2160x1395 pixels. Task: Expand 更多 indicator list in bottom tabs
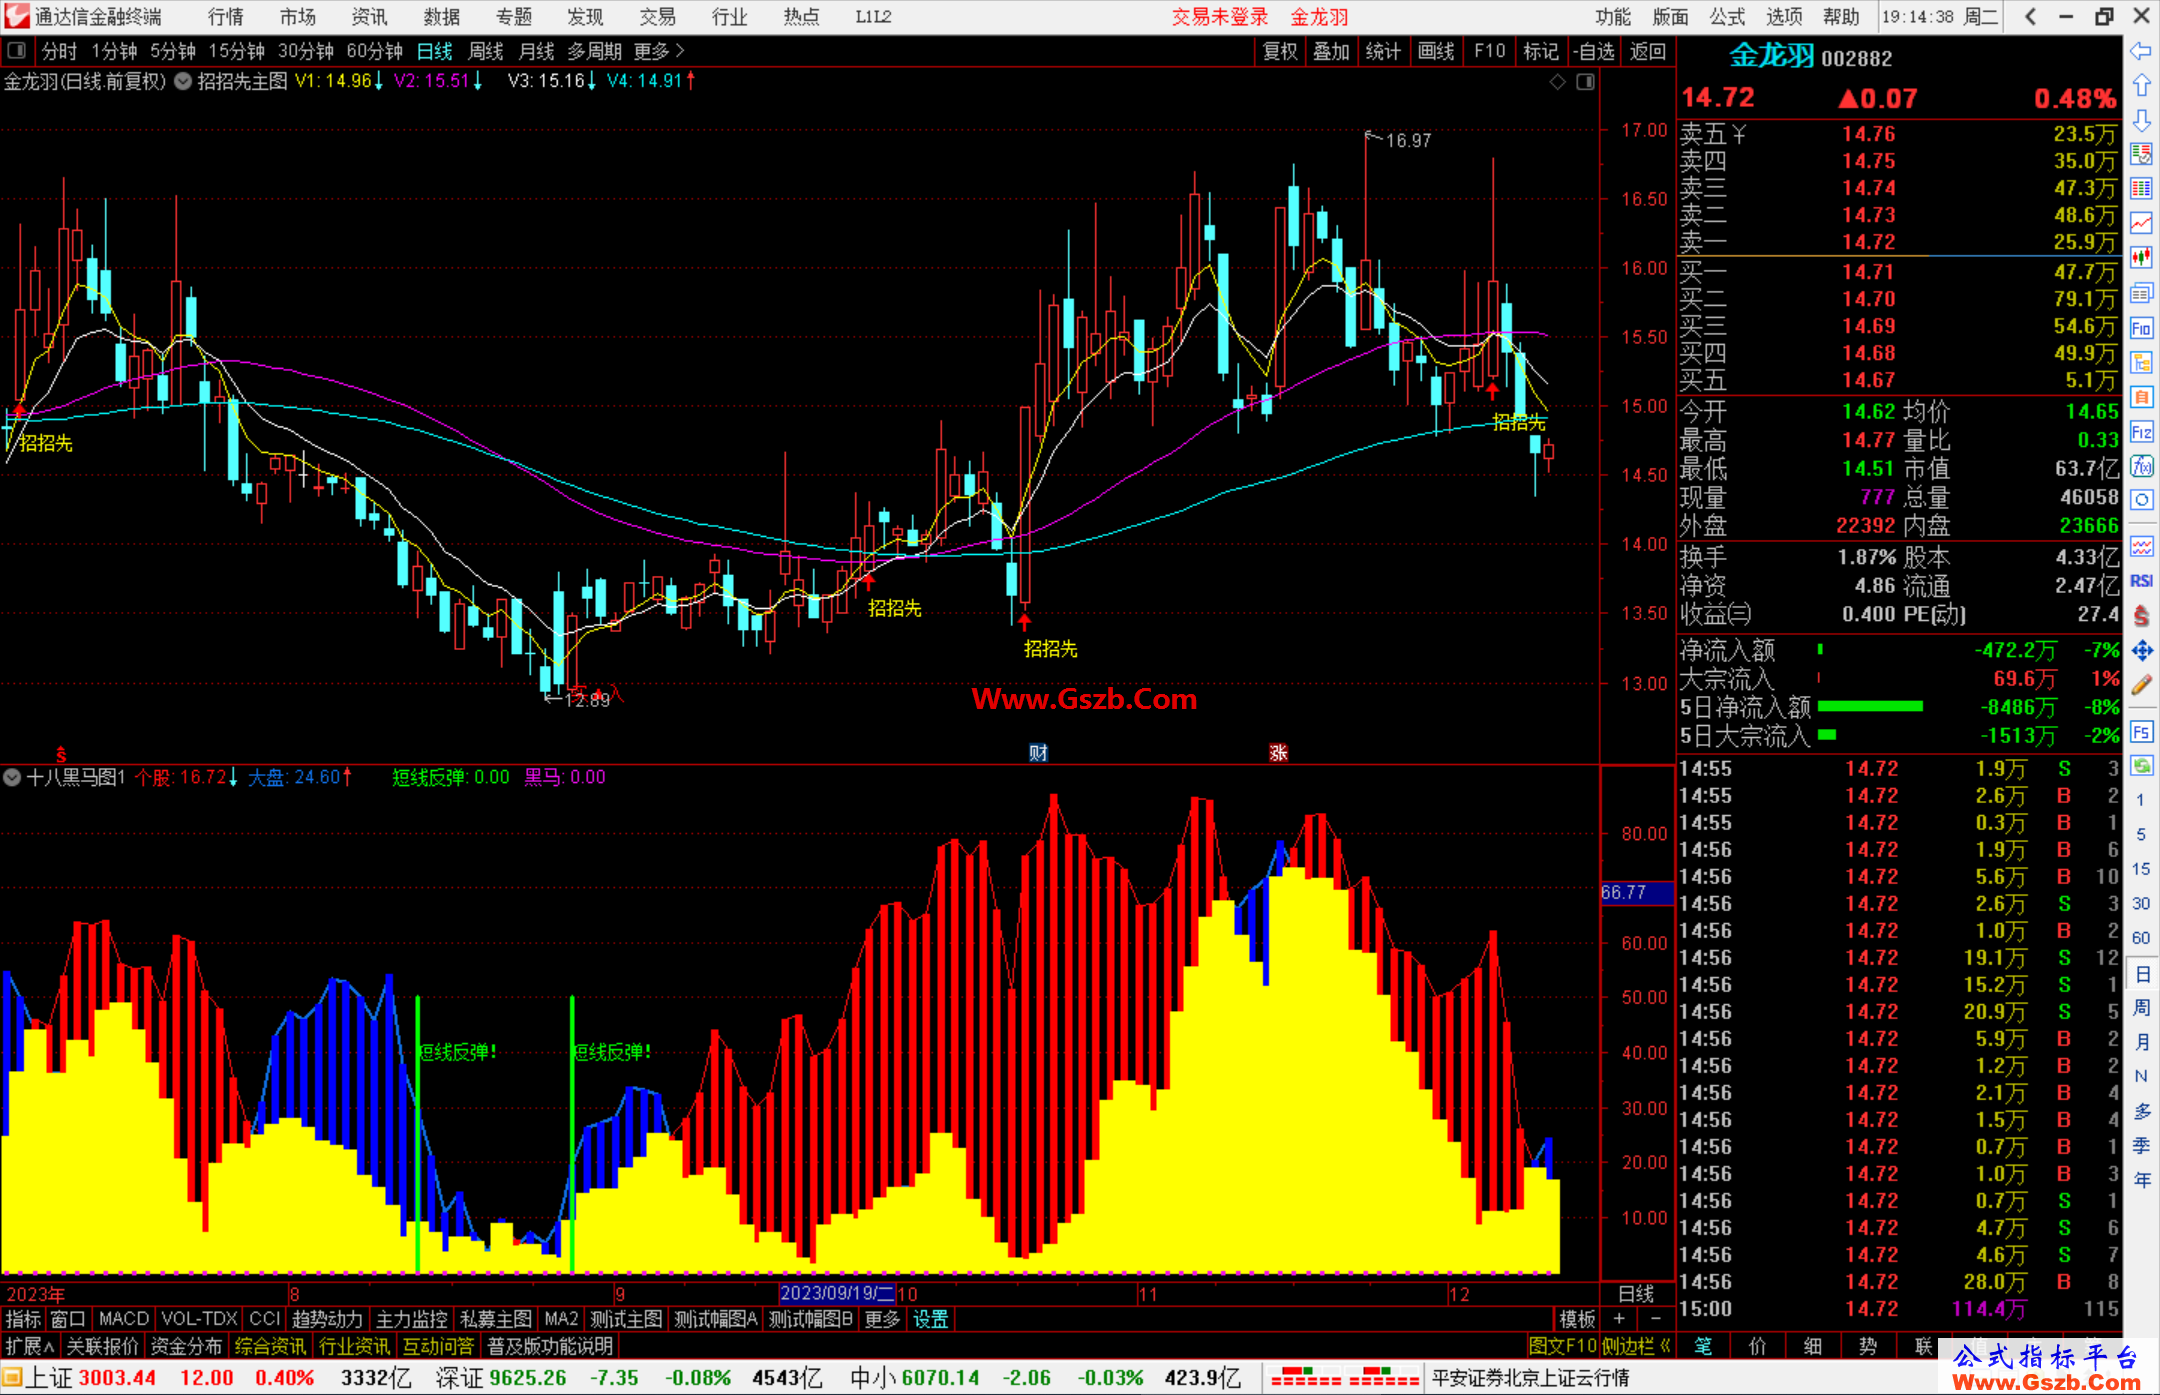(882, 1319)
